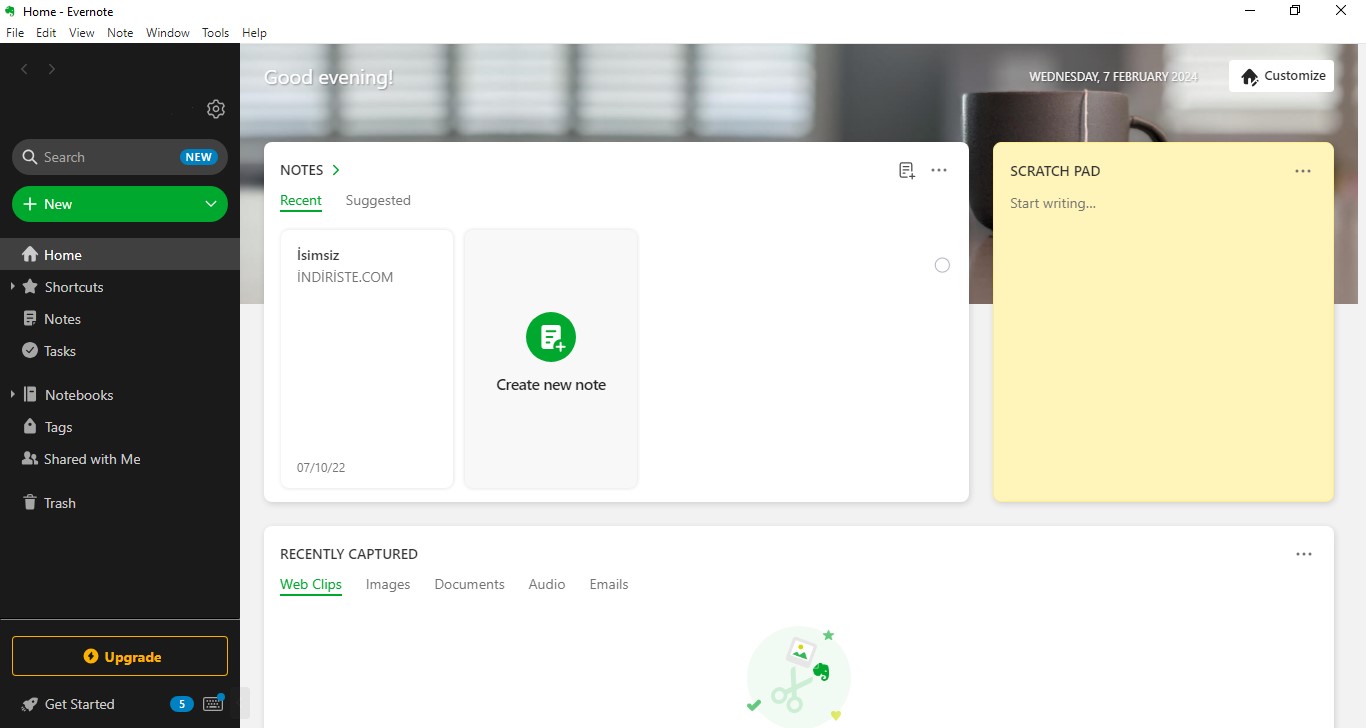
Task: Click the İNDİRİSTE.COM note text
Action: tap(345, 277)
